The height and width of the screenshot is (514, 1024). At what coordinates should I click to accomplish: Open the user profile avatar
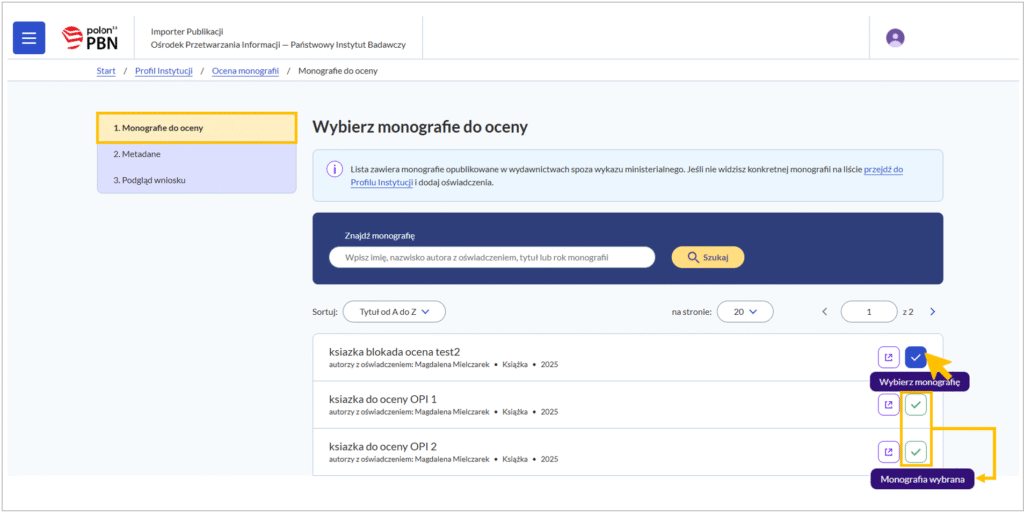coord(895,38)
